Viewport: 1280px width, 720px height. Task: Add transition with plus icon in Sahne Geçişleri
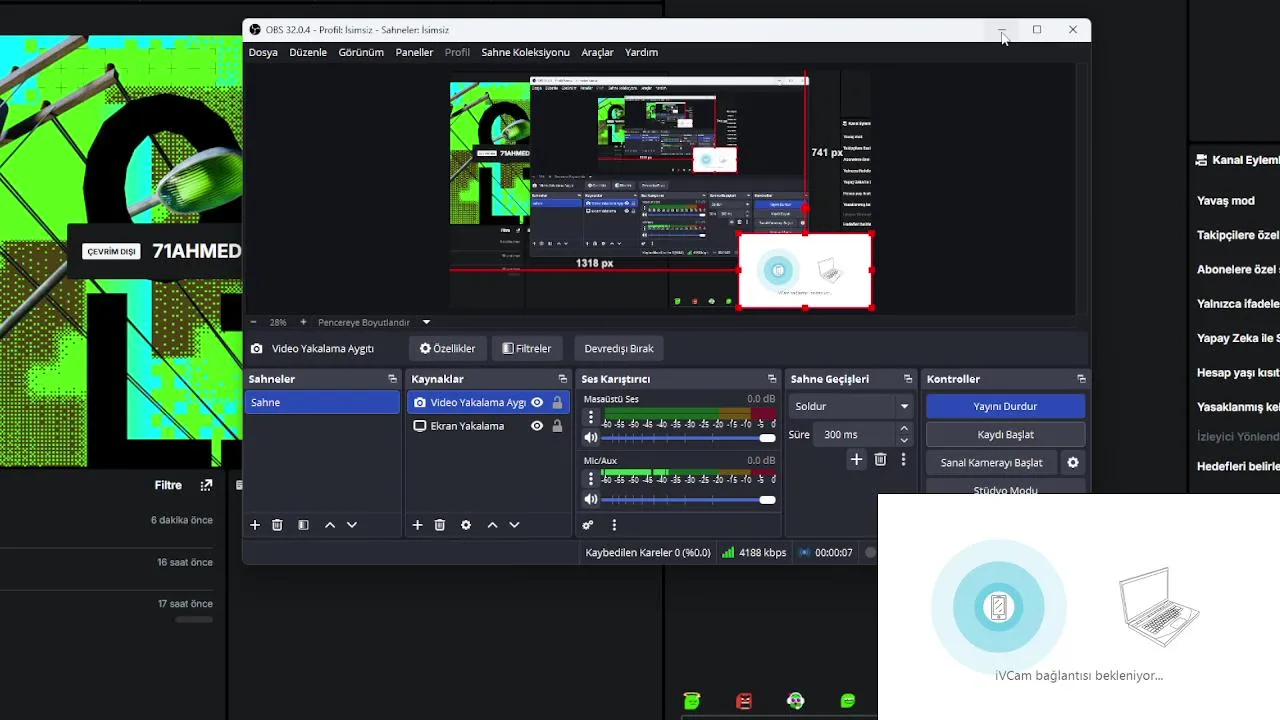(856, 459)
